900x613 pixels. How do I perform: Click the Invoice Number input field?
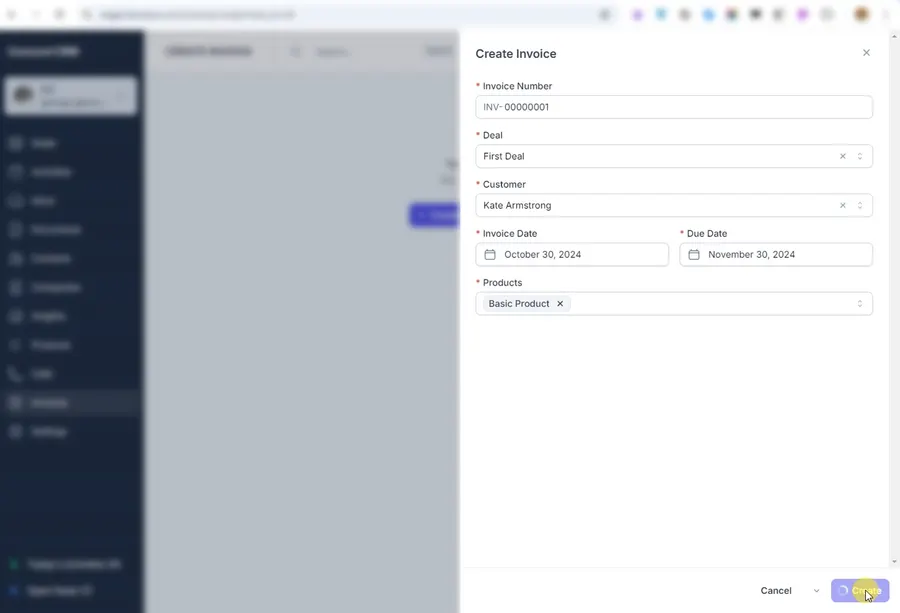tap(674, 107)
